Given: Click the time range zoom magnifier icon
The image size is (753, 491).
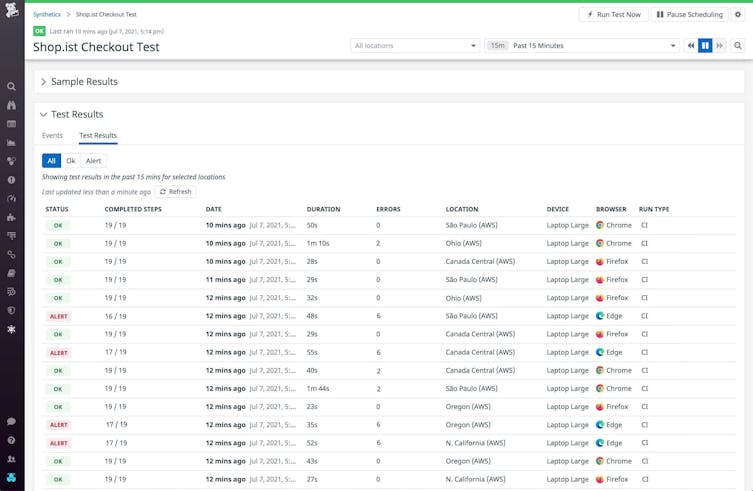Looking at the screenshot, I should point(738,46).
